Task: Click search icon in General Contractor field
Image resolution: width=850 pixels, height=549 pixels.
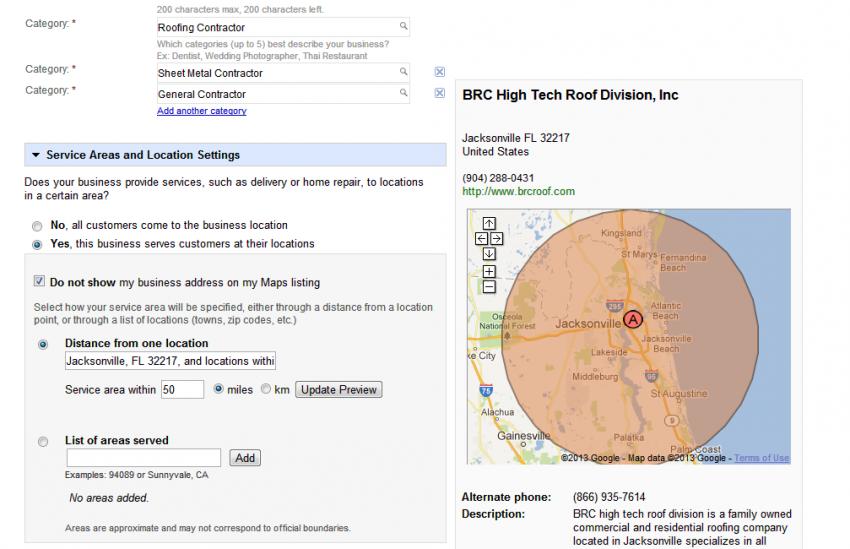Action: click(x=403, y=93)
